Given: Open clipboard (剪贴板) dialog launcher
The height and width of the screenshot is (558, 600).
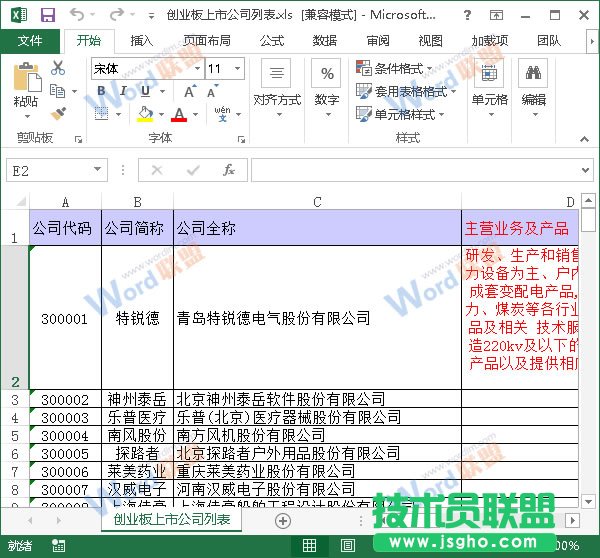Looking at the screenshot, I should 78,140.
